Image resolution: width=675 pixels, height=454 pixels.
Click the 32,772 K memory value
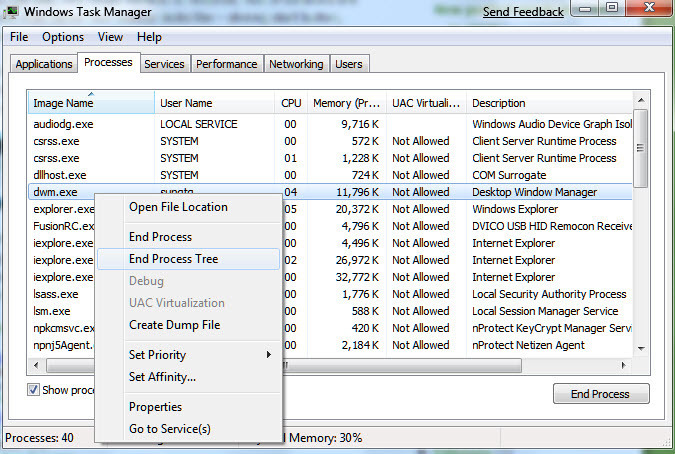[357, 277]
